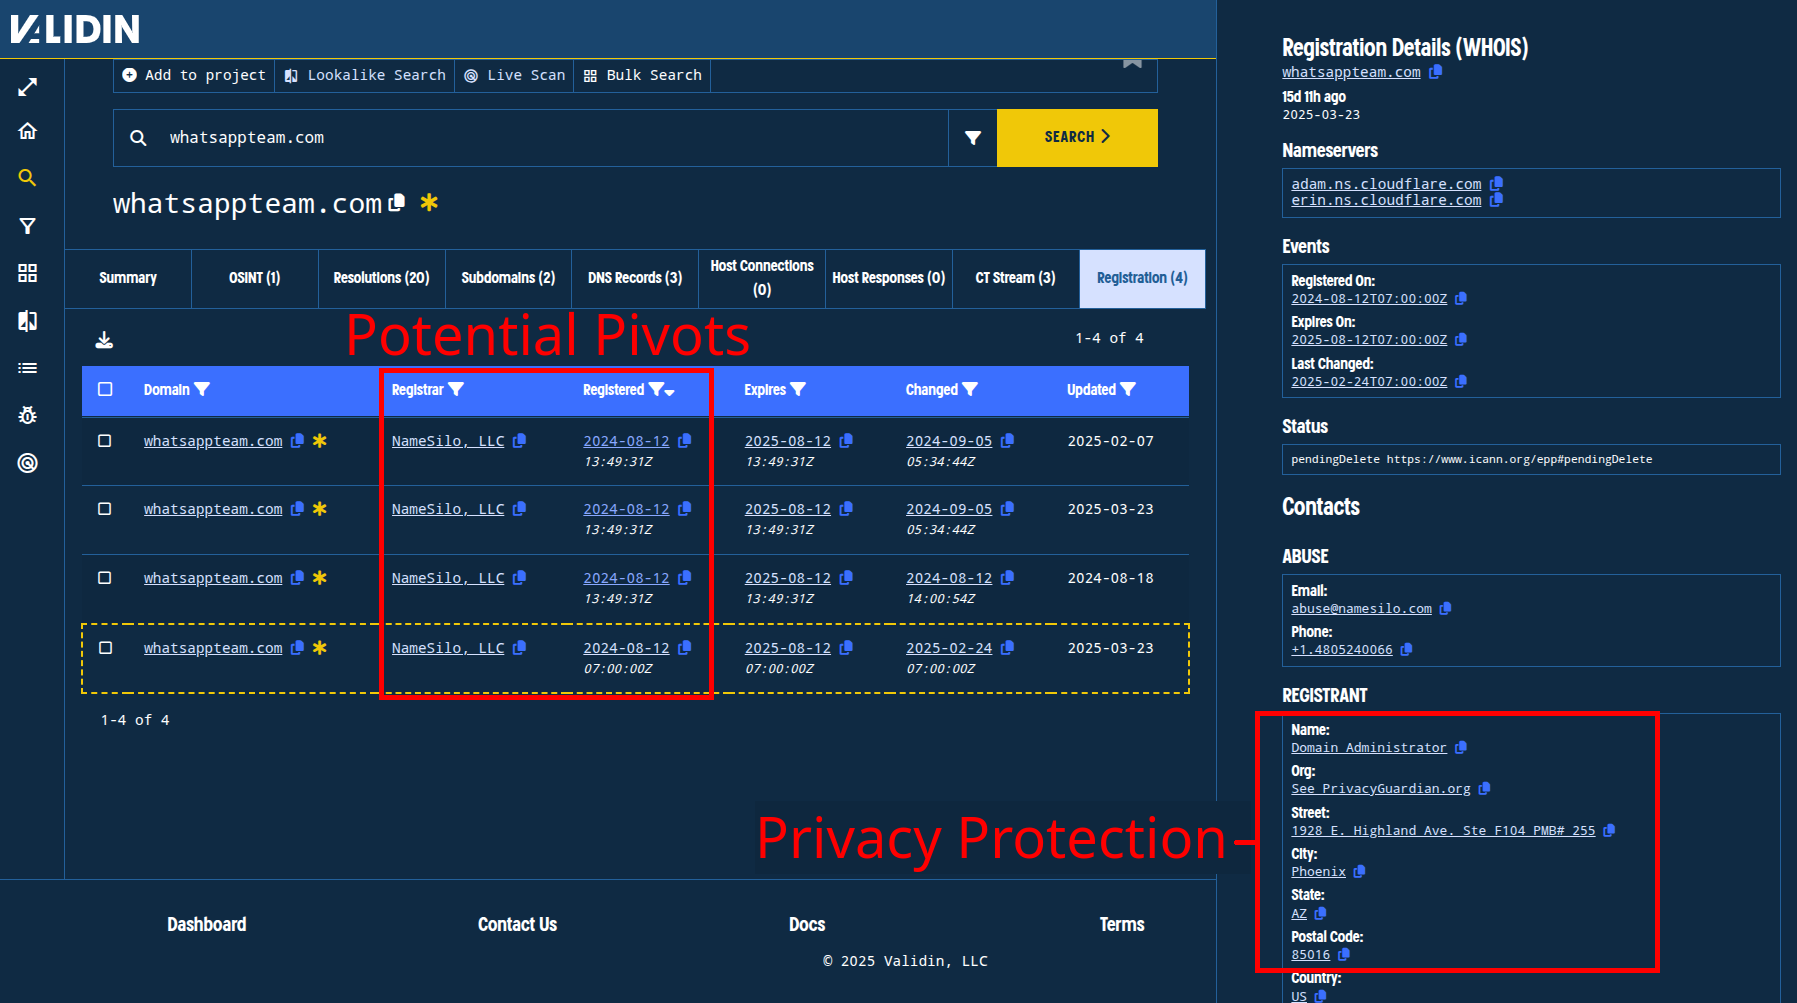Copy registrant name Domain Administrator
This screenshot has width=1797, height=1003.
(x=1461, y=747)
